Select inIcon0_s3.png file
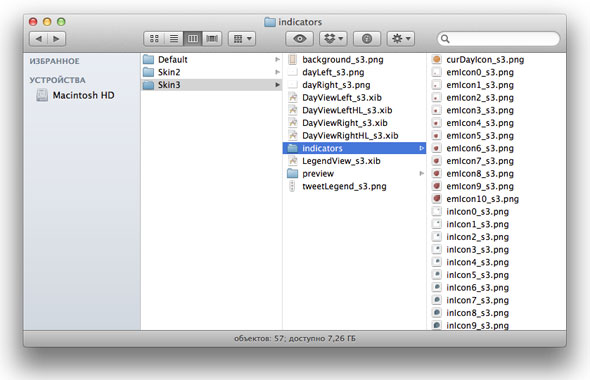 click(x=497, y=211)
